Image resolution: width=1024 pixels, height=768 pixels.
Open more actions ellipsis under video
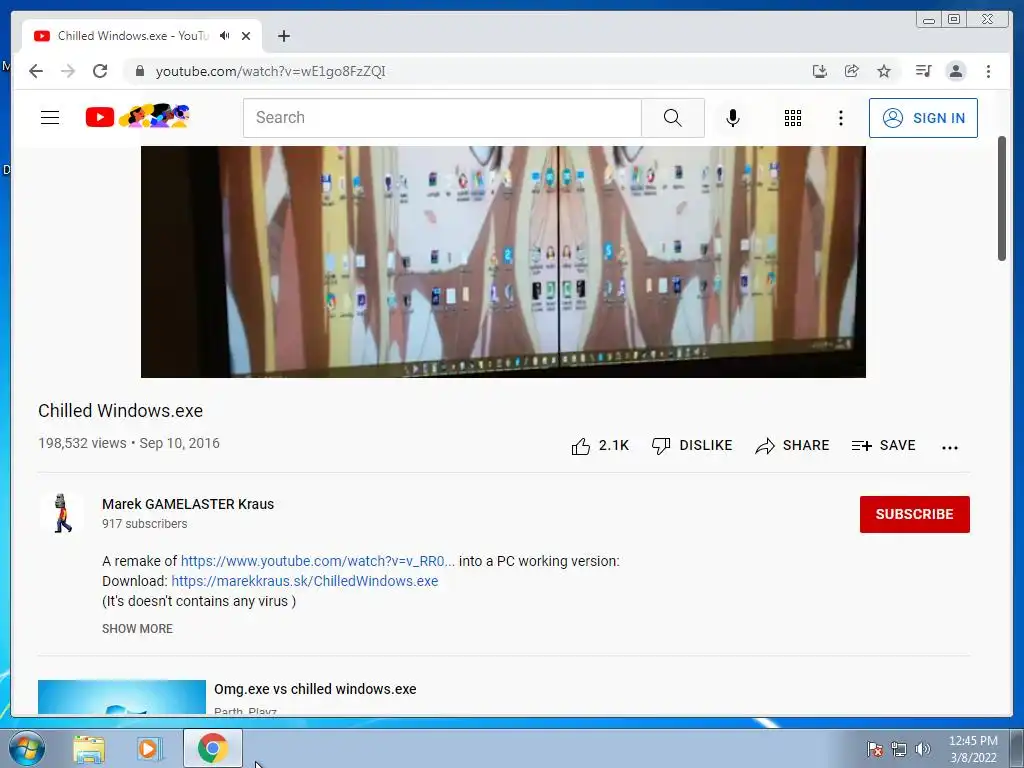click(x=950, y=447)
